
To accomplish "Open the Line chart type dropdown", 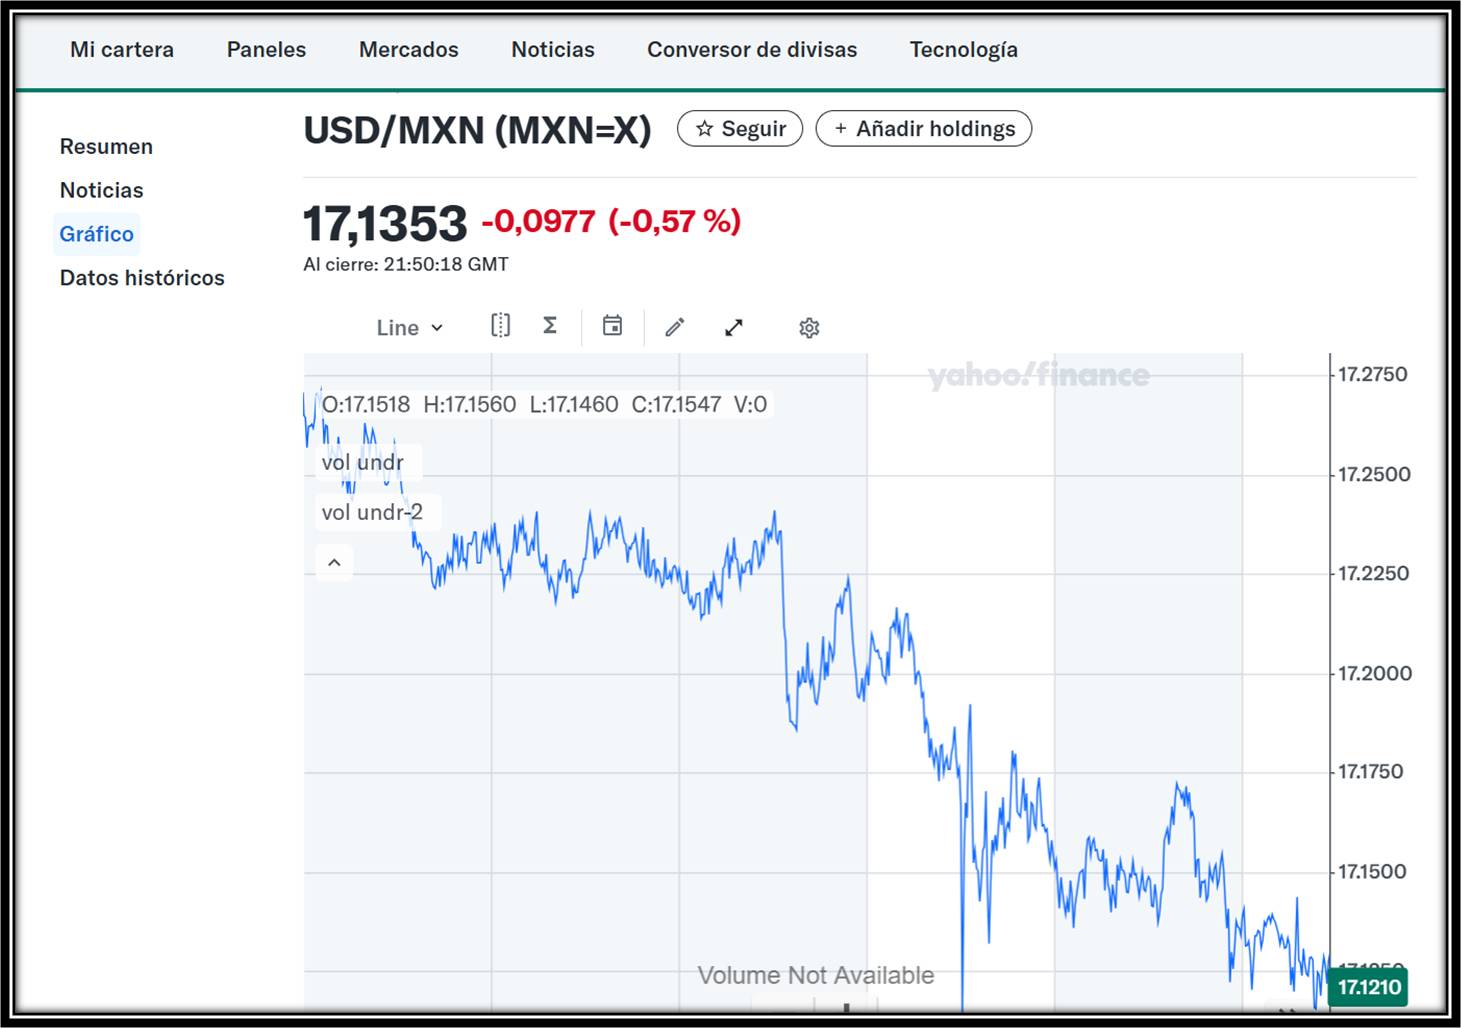I will click(409, 328).
